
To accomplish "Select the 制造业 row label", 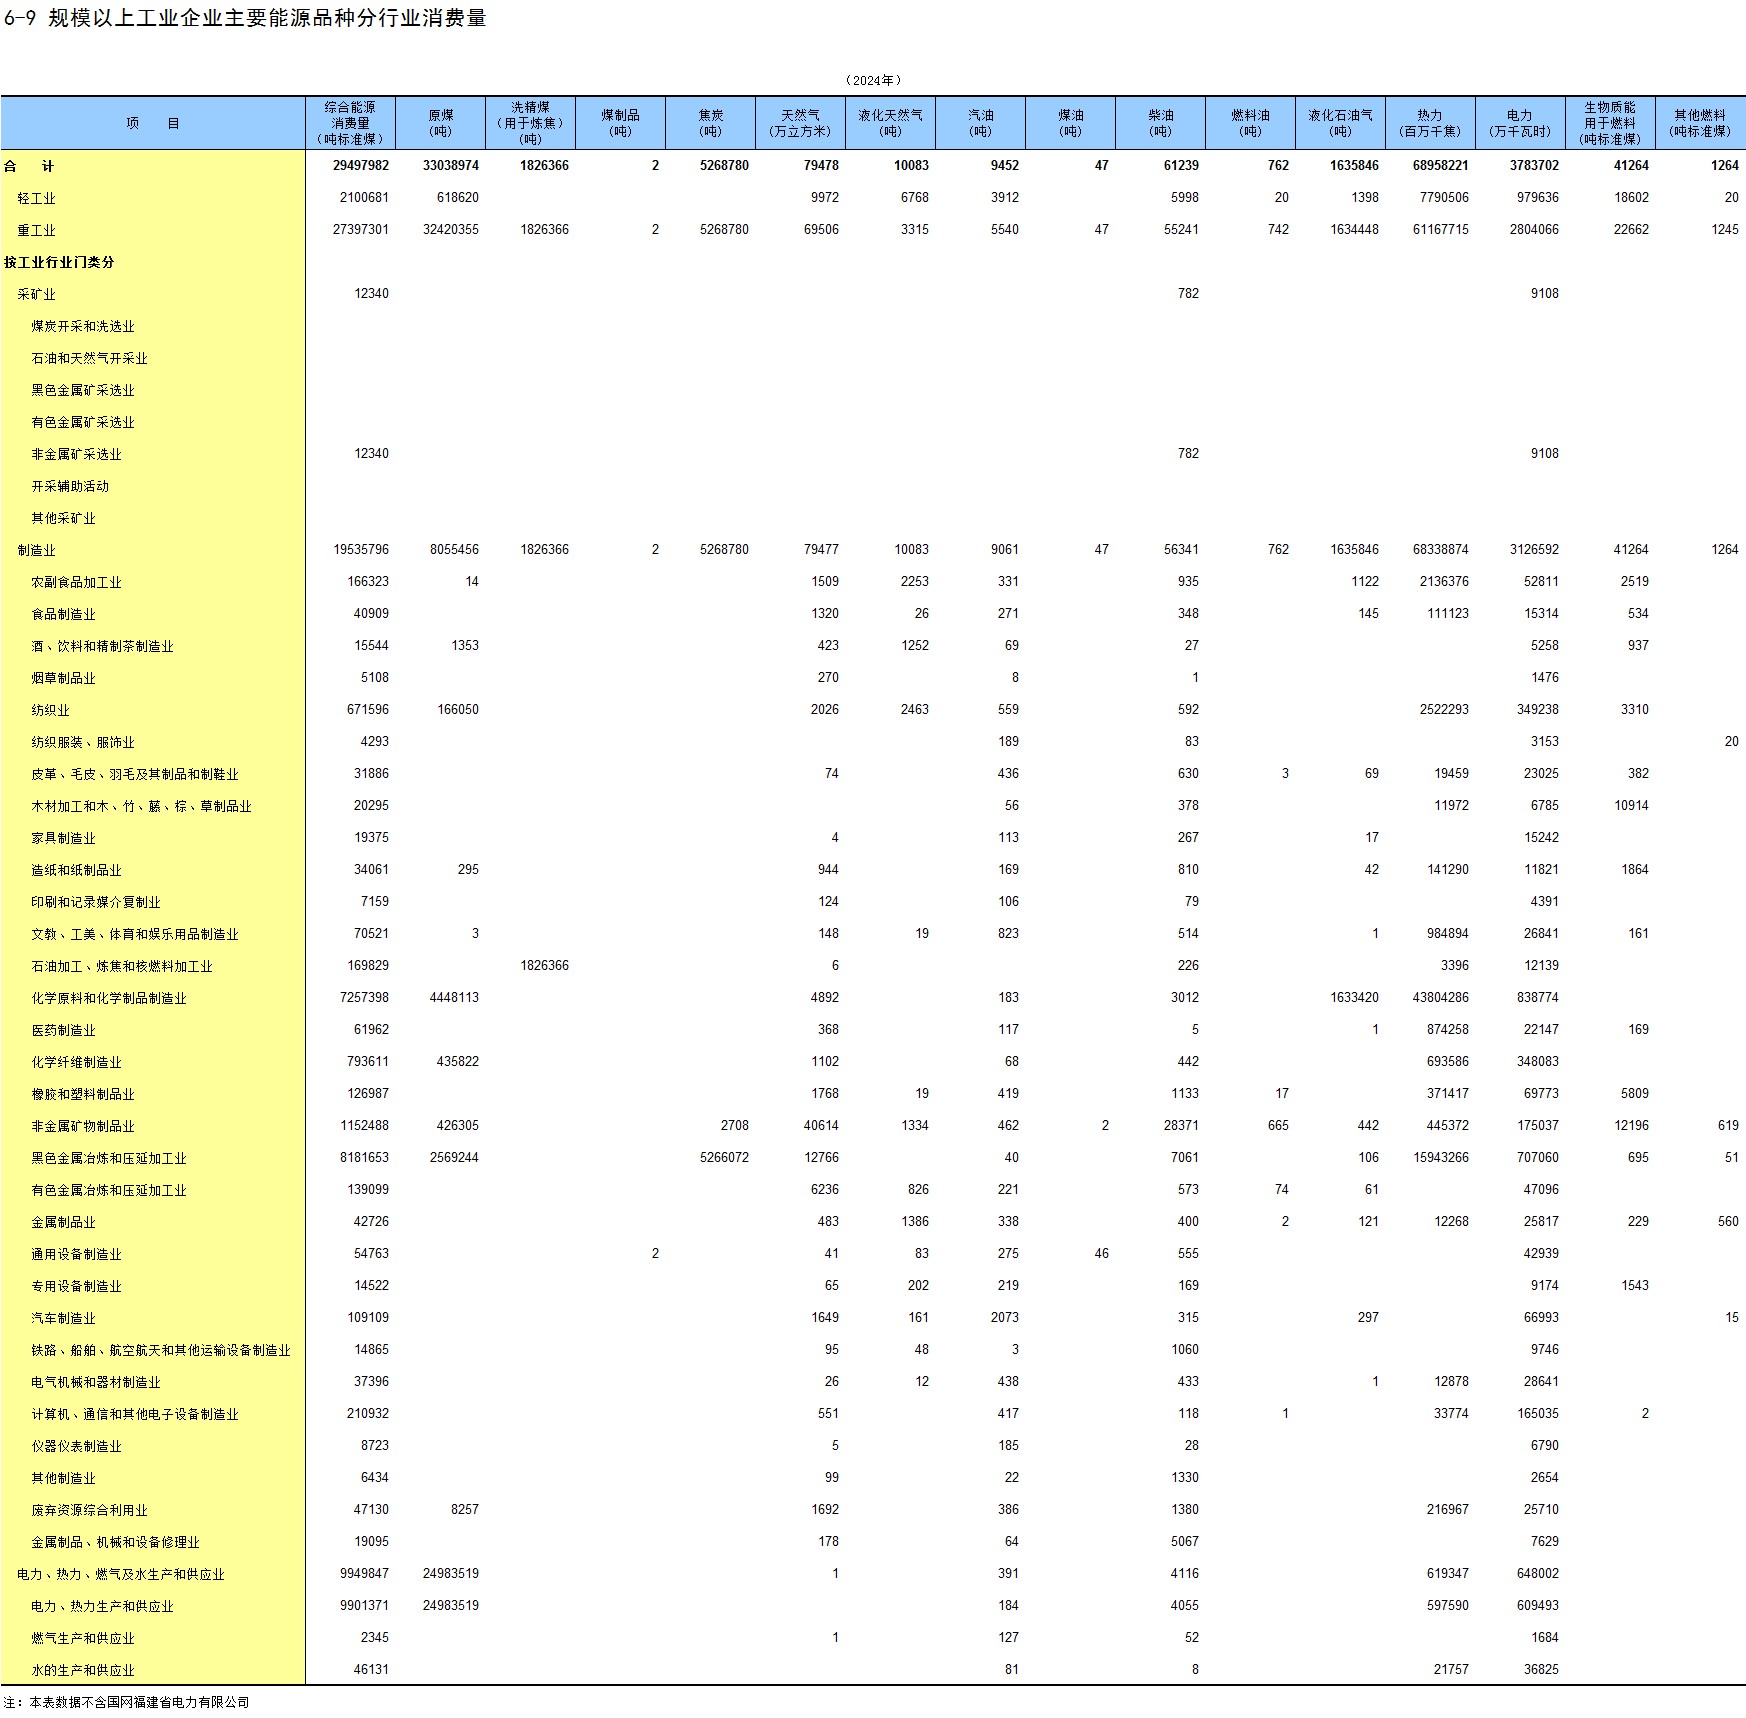I will [x=37, y=550].
